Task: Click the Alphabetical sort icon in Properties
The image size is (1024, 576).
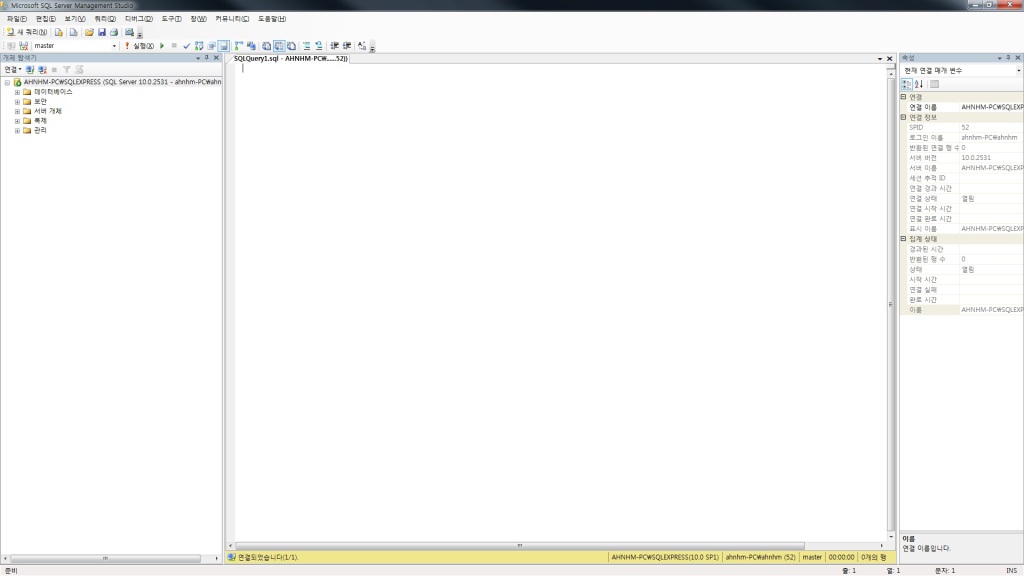Action: (x=919, y=84)
